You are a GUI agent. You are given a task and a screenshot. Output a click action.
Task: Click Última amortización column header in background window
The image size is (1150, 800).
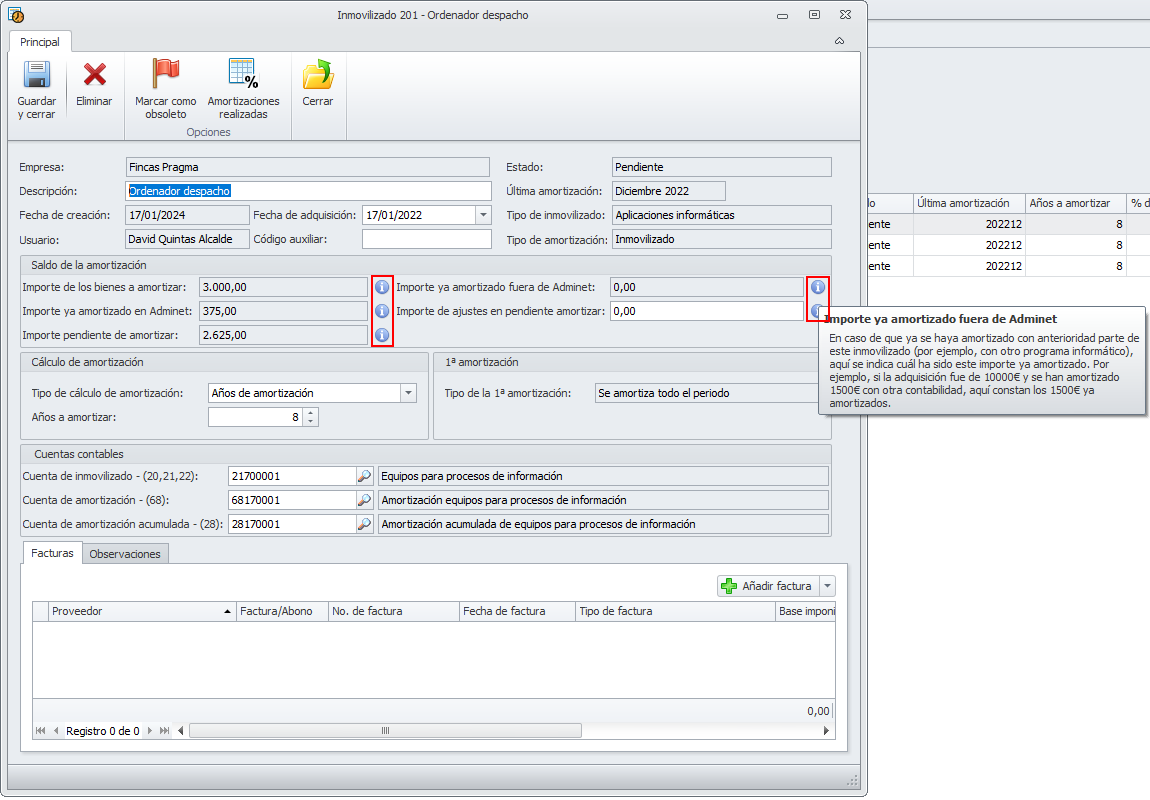click(969, 203)
